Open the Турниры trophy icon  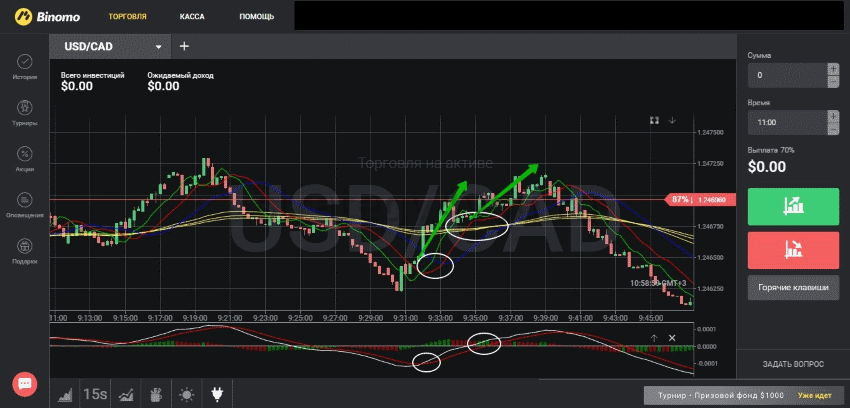[x=25, y=108]
